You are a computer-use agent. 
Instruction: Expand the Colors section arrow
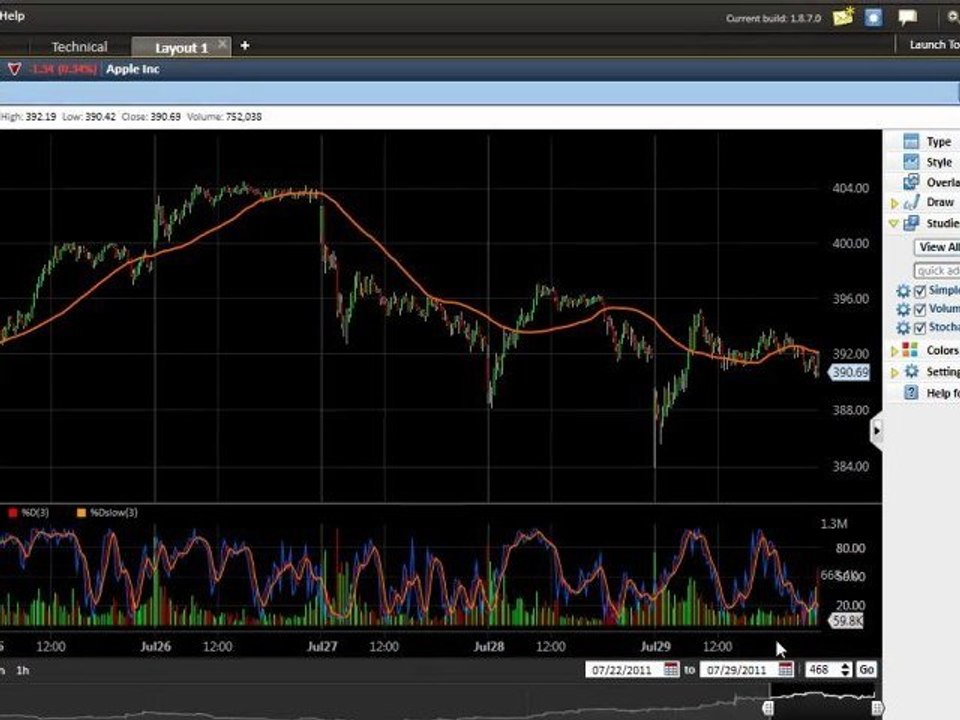click(x=894, y=351)
